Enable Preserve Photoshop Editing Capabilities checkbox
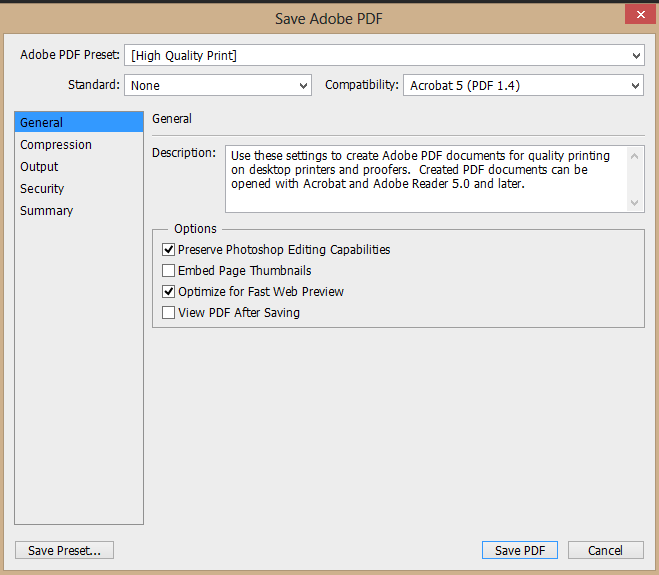Viewport: 659px width, 575px height. [168, 249]
